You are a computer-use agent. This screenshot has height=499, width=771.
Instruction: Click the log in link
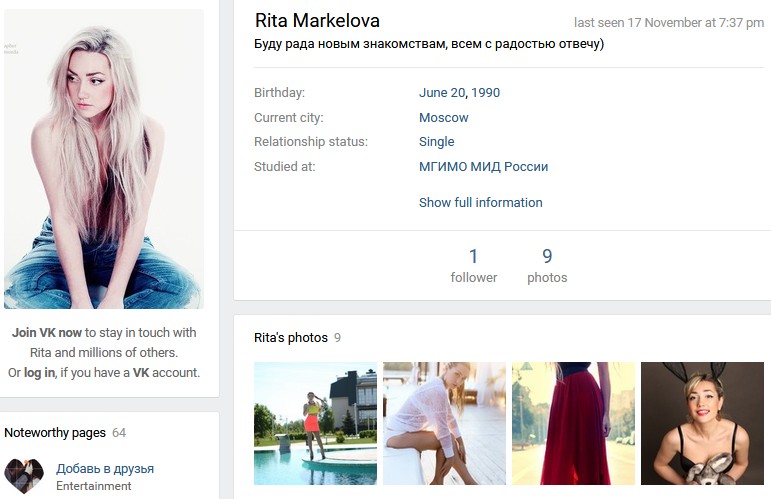pyautogui.click(x=39, y=372)
